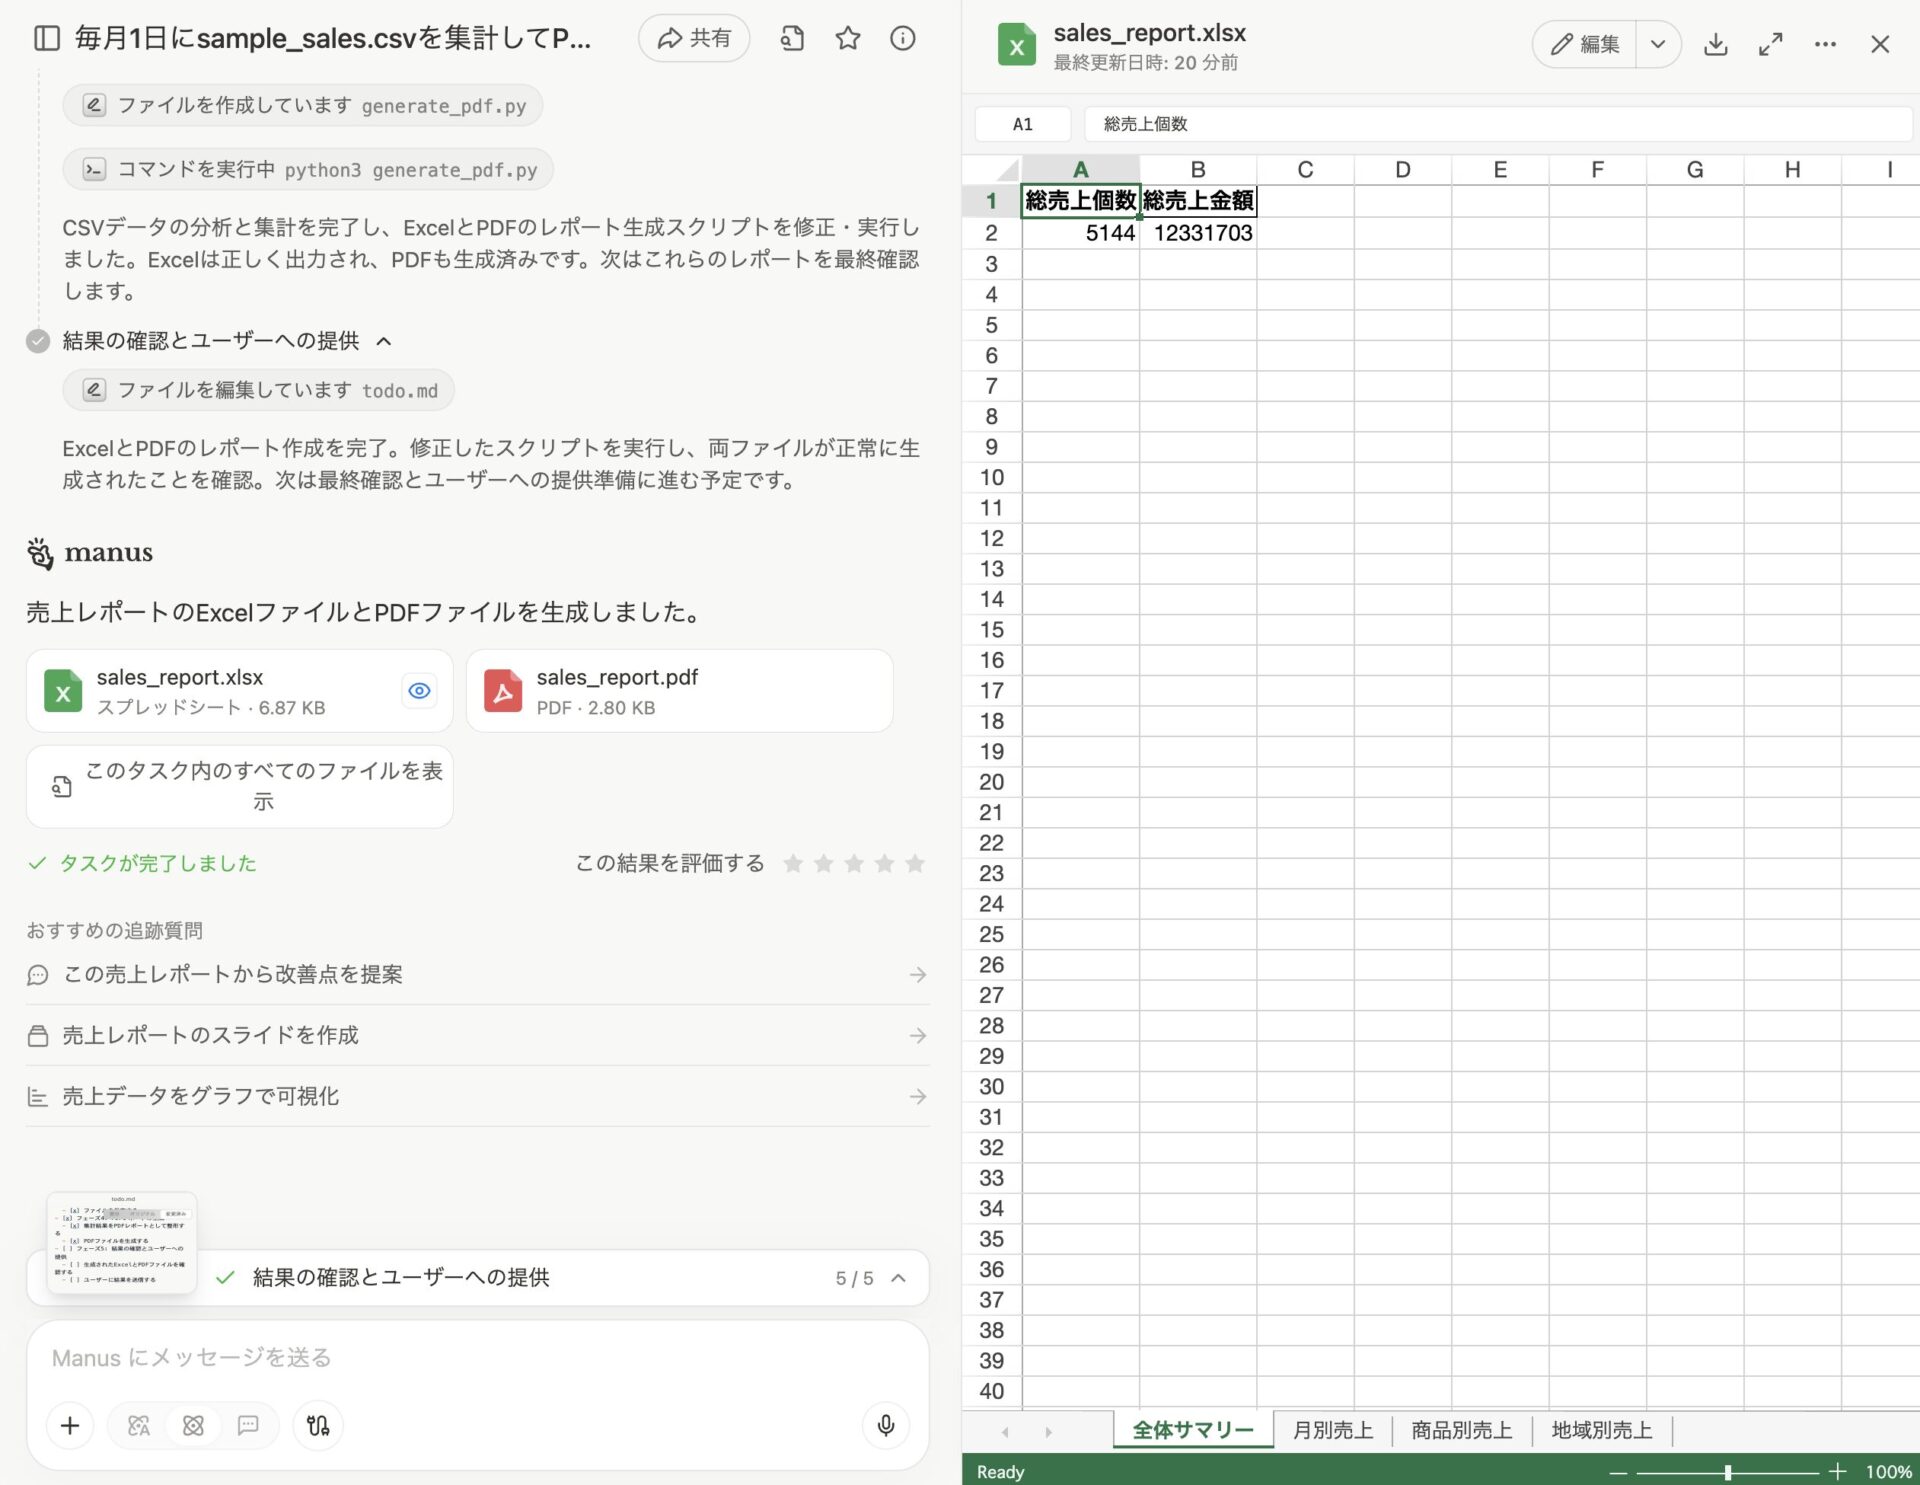Toggle the preview eye for sales_report.xlsx
This screenshot has width=1920, height=1485.
point(419,690)
